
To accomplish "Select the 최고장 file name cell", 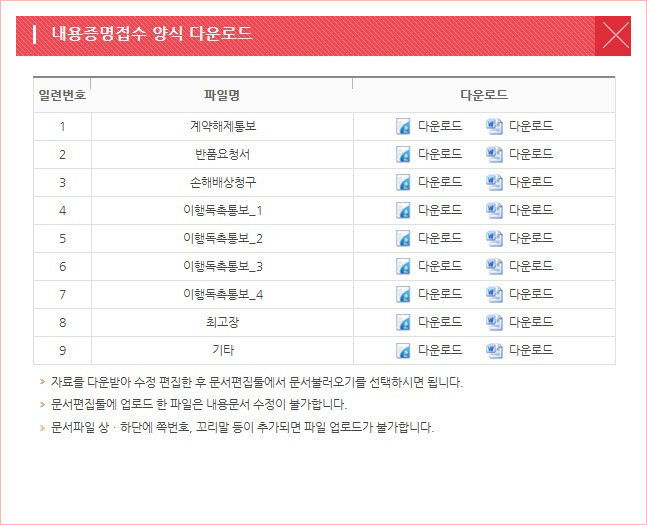I will [x=222, y=323].
